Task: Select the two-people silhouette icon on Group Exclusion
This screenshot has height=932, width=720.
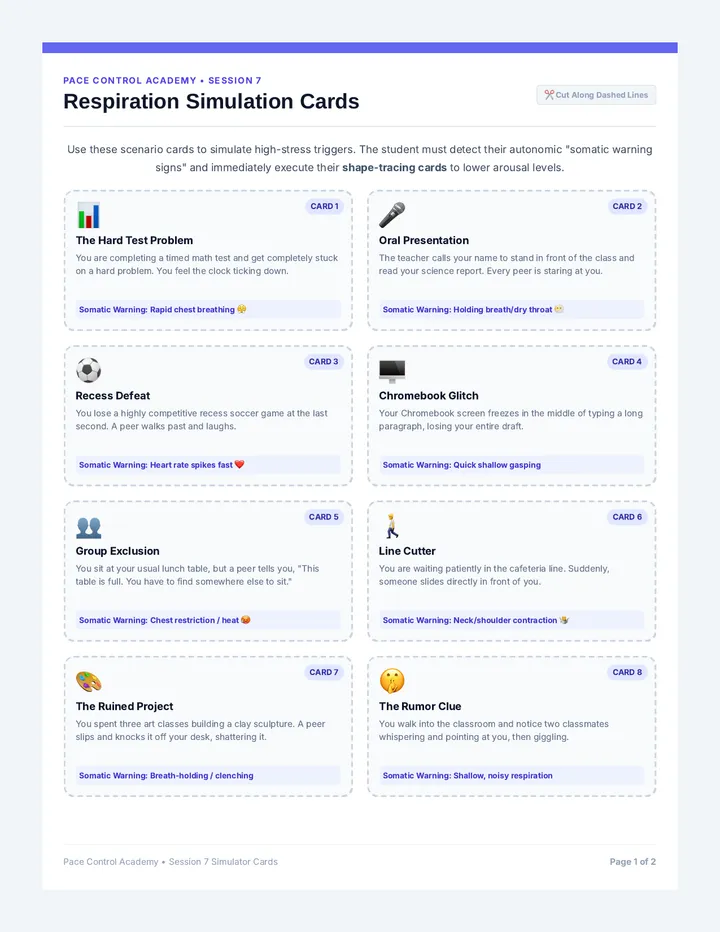Action: pyautogui.click(x=89, y=527)
